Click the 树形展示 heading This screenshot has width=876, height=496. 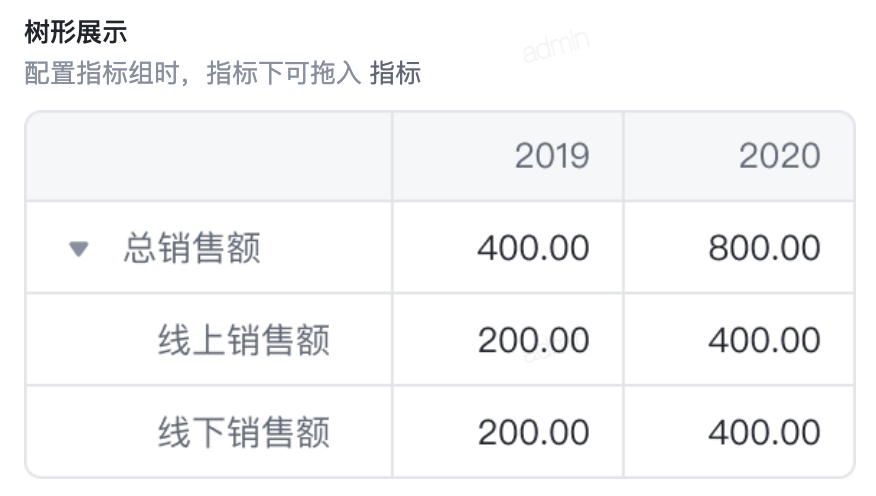click(x=75, y=32)
